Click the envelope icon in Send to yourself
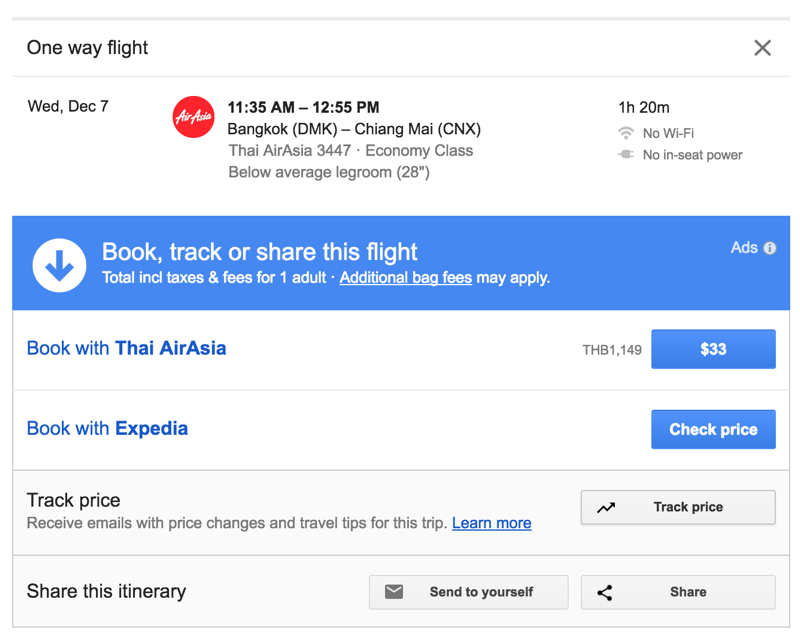The height and width of the screenshot is (641, 800). pos(394,592)
